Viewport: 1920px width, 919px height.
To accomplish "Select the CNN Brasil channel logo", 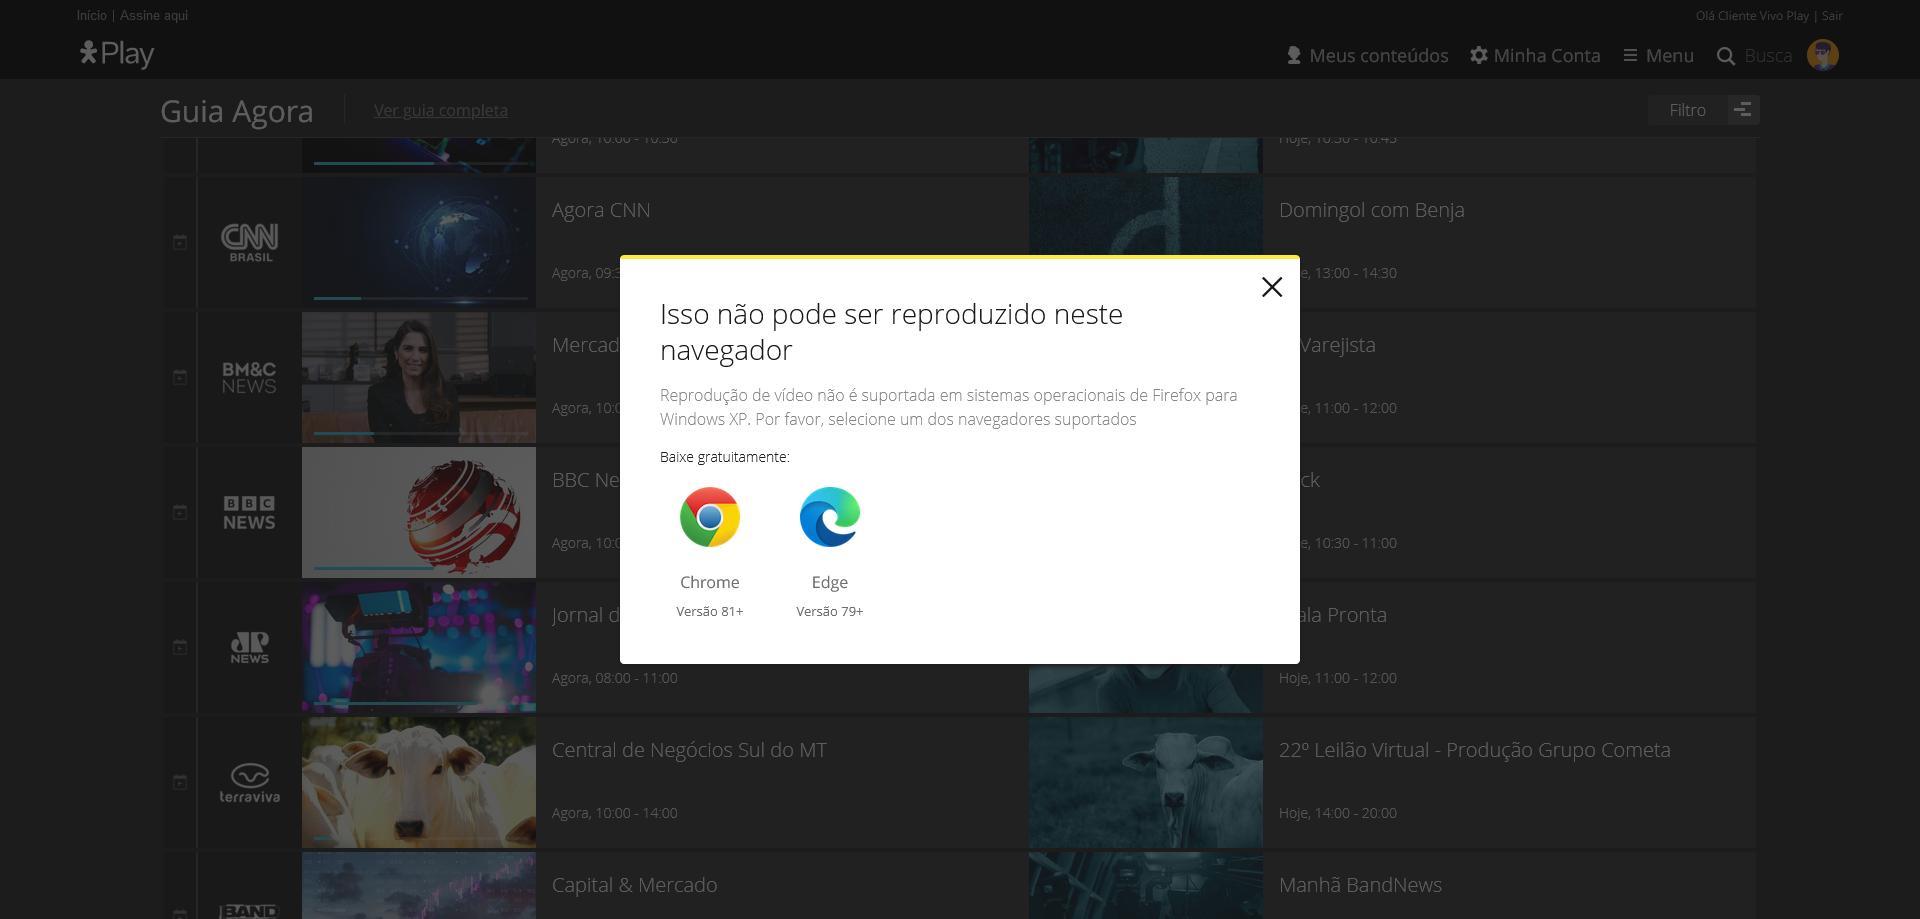I will tap(249, 243).
